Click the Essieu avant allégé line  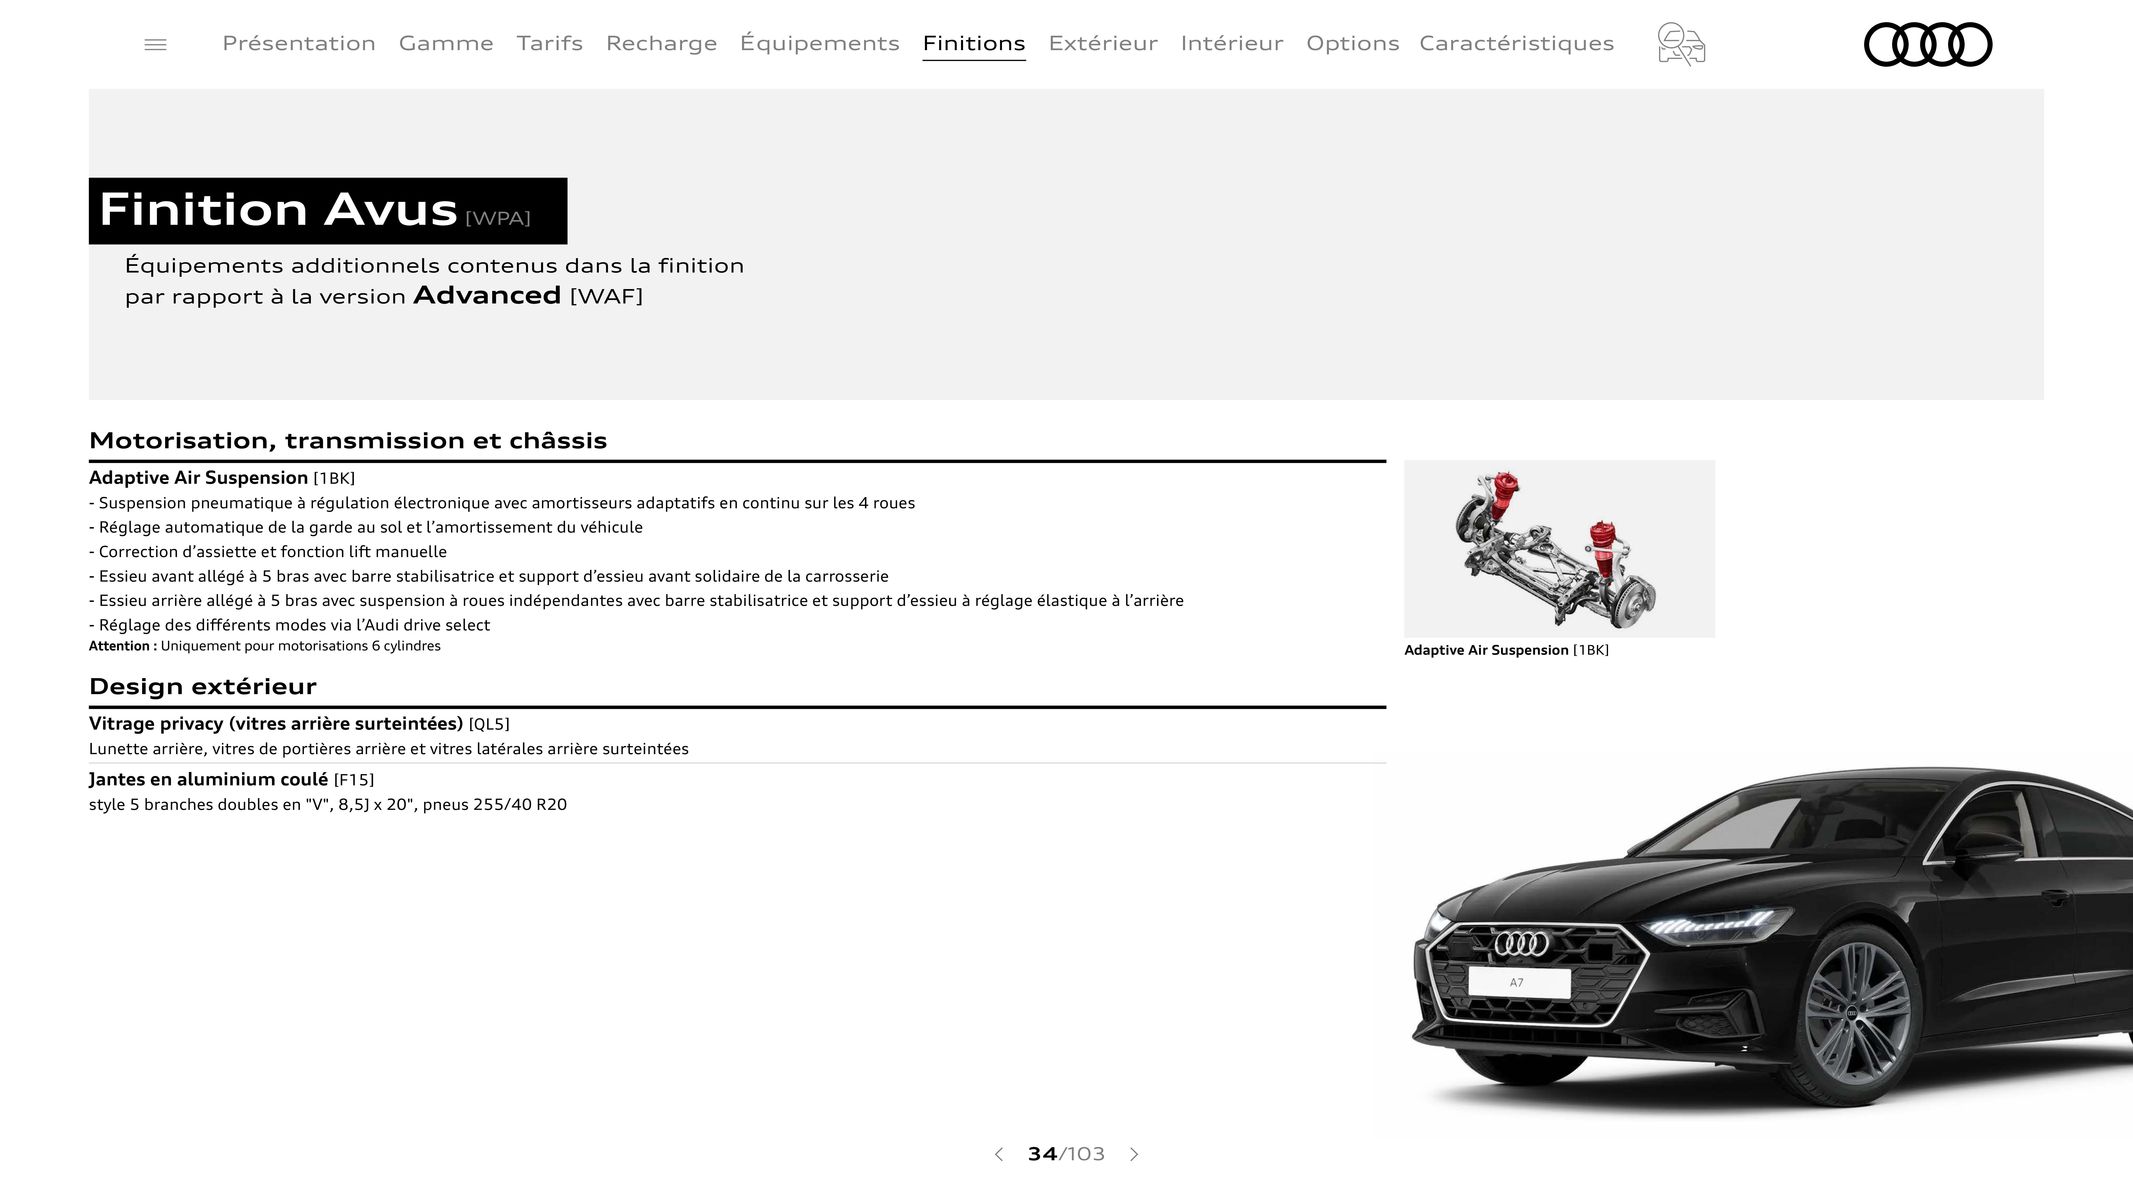point(489,577)
